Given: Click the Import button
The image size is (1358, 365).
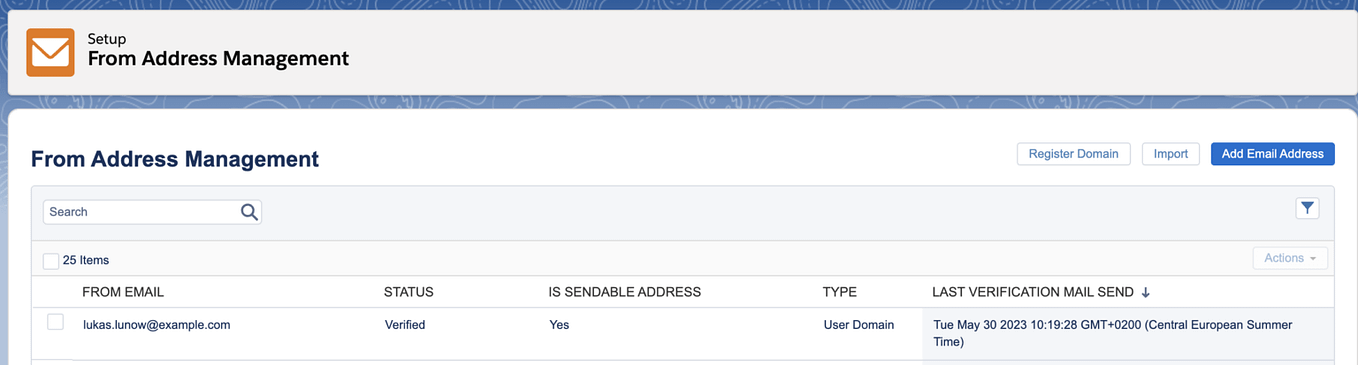Looking at the screenshot, I should (1171, 154).
